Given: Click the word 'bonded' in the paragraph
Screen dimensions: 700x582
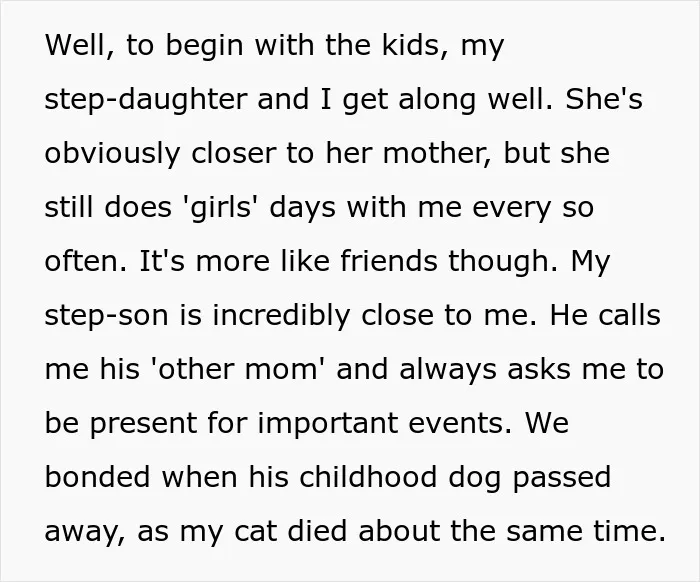Looking at the screenshot, I should (97, 477).
